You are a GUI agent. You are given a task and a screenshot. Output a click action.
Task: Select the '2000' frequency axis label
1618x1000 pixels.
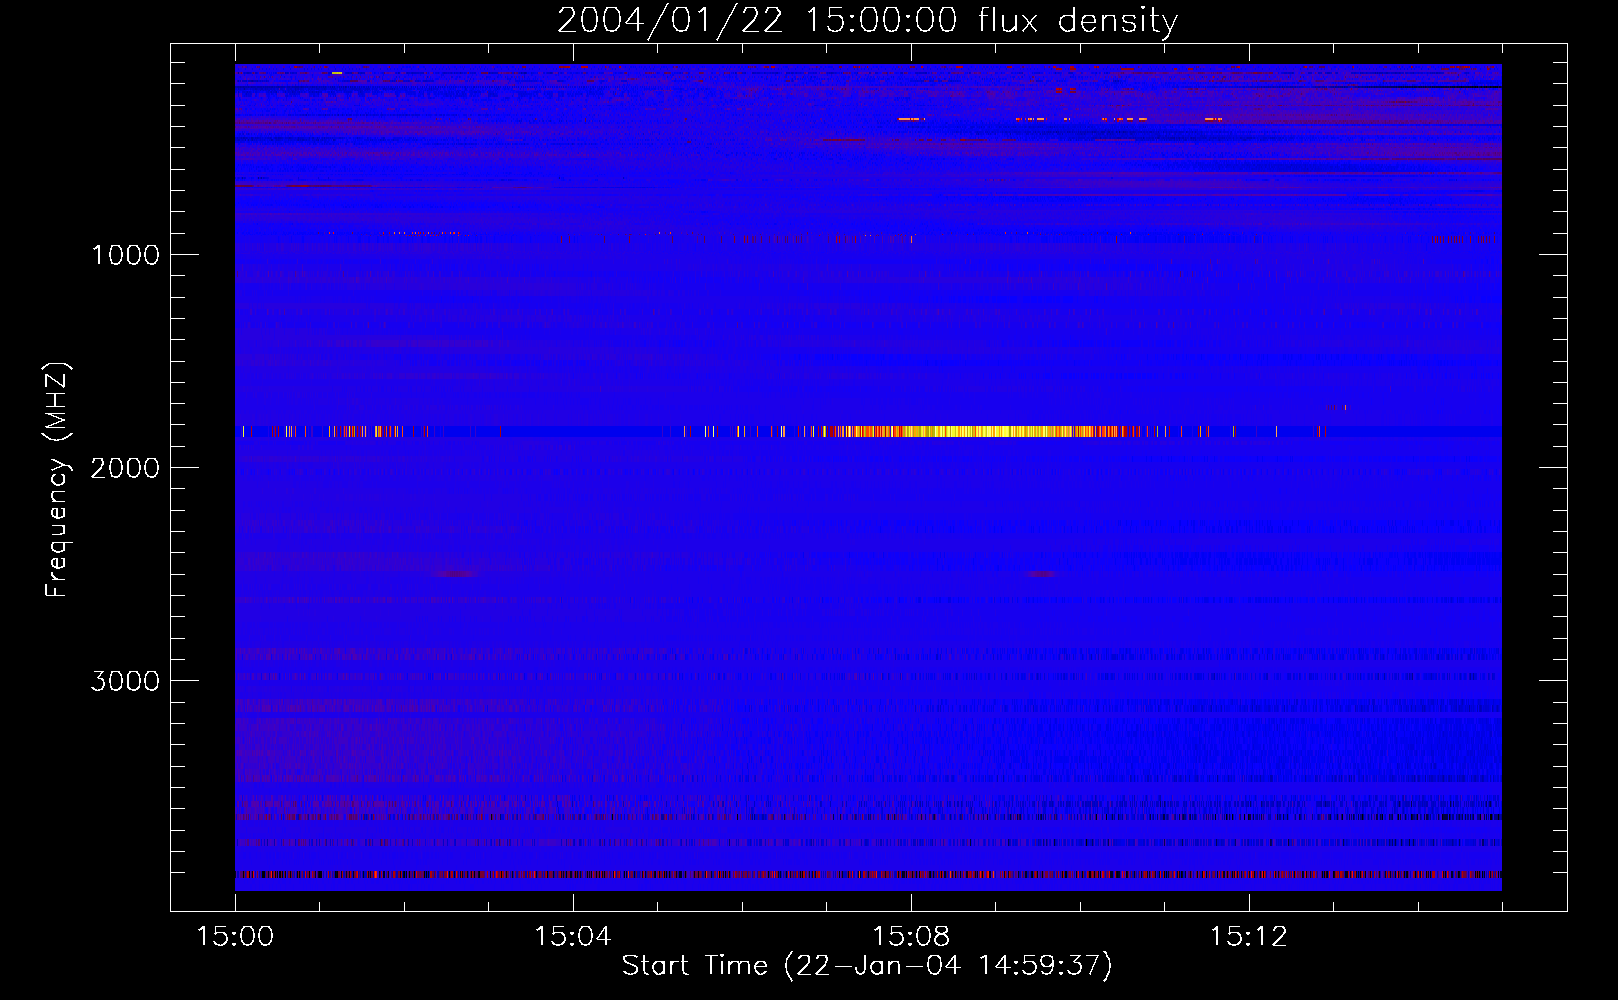(x=125, y=468)
